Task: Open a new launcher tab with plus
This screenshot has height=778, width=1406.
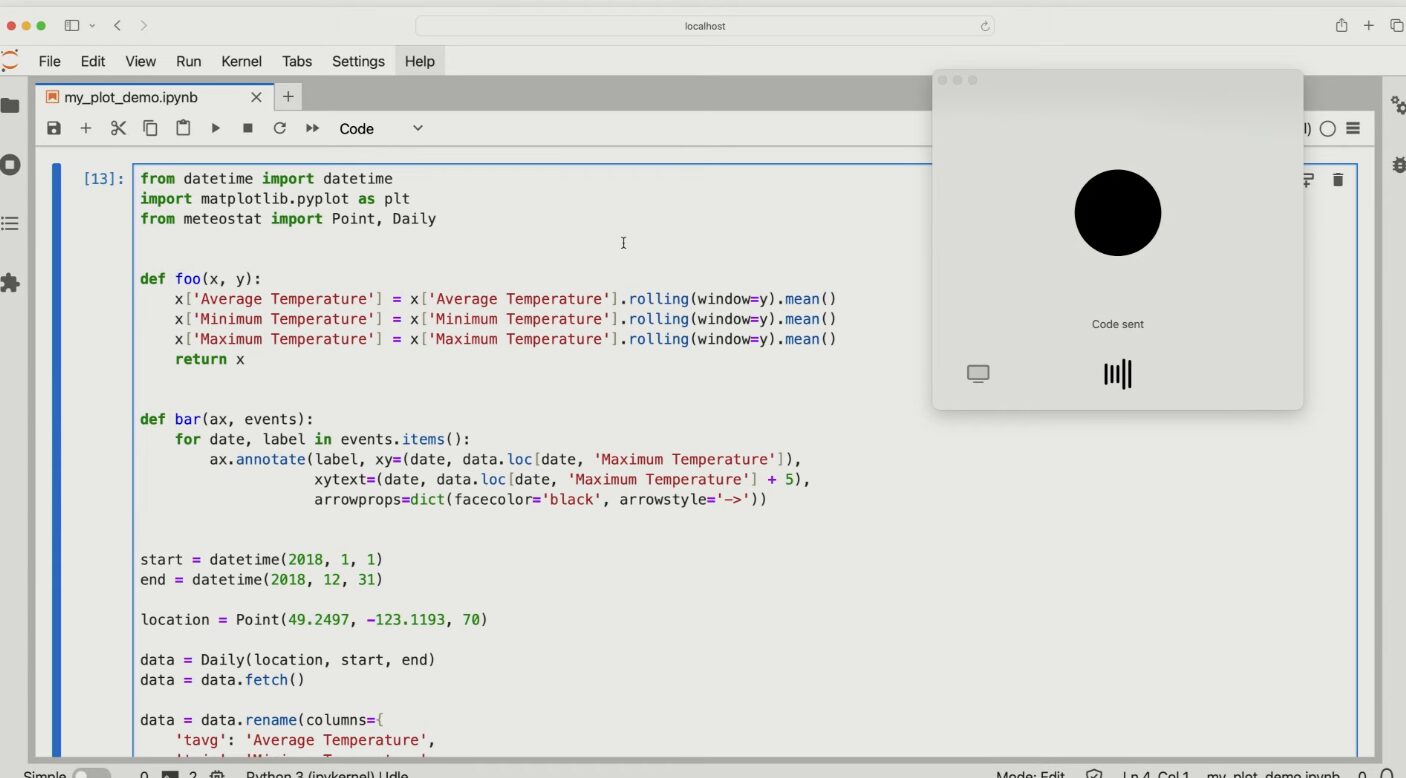Action: click(288, 97)
